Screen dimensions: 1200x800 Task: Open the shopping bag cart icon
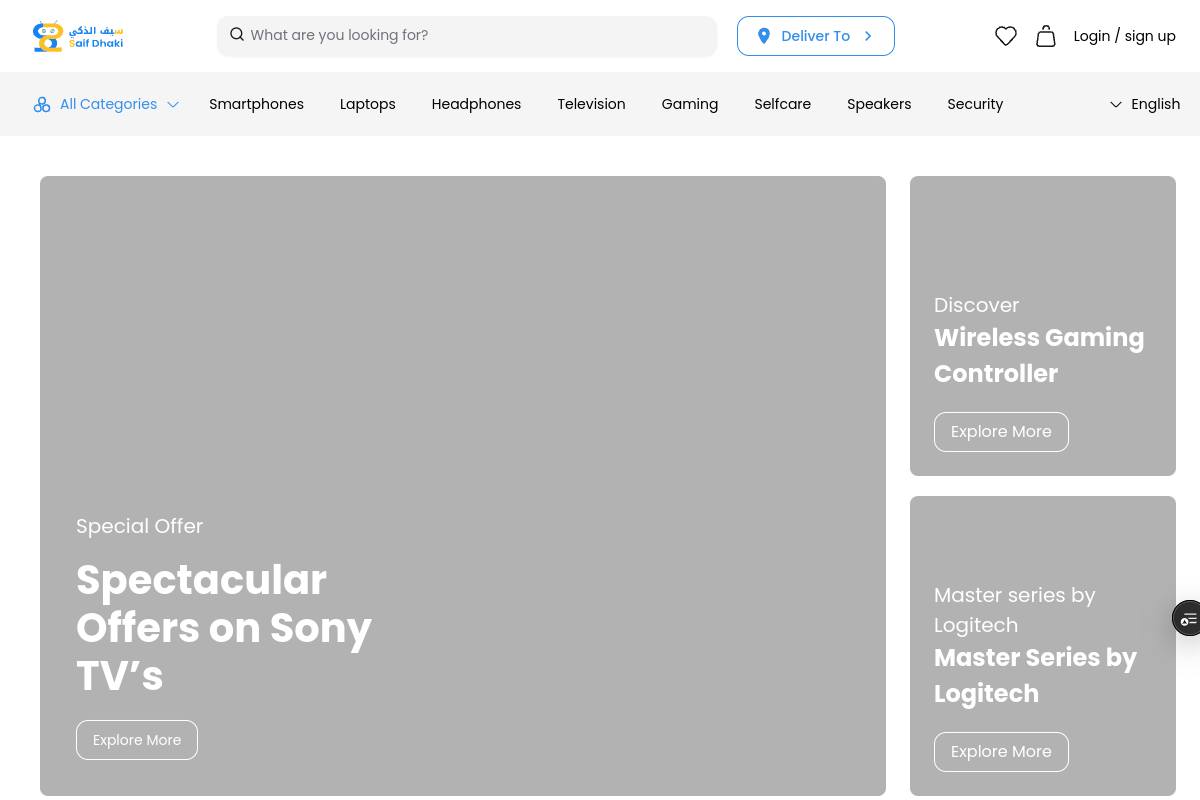[x=1045, y=36]
